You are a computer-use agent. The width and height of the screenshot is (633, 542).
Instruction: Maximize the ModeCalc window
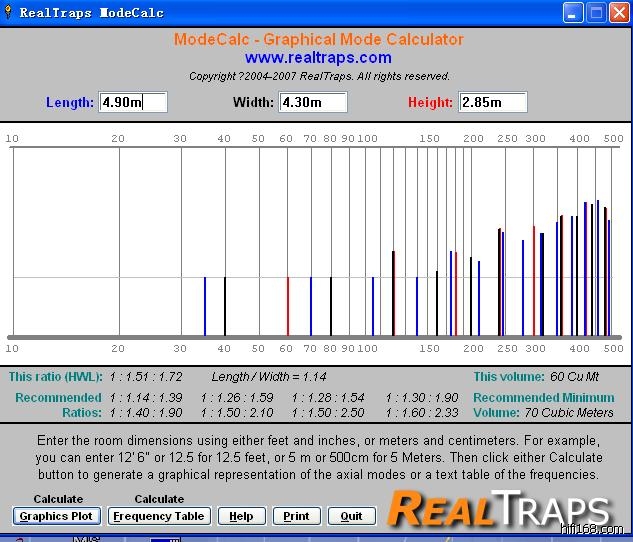[x=595, y=13]
